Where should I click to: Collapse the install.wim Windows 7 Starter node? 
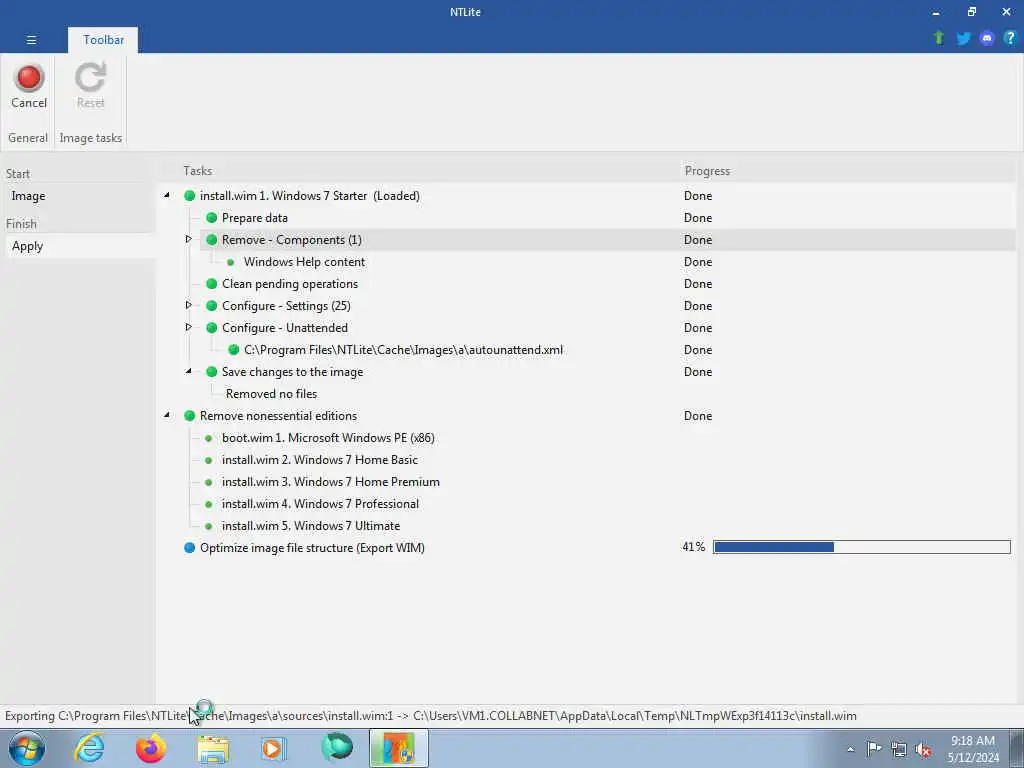tap(167, 195)
